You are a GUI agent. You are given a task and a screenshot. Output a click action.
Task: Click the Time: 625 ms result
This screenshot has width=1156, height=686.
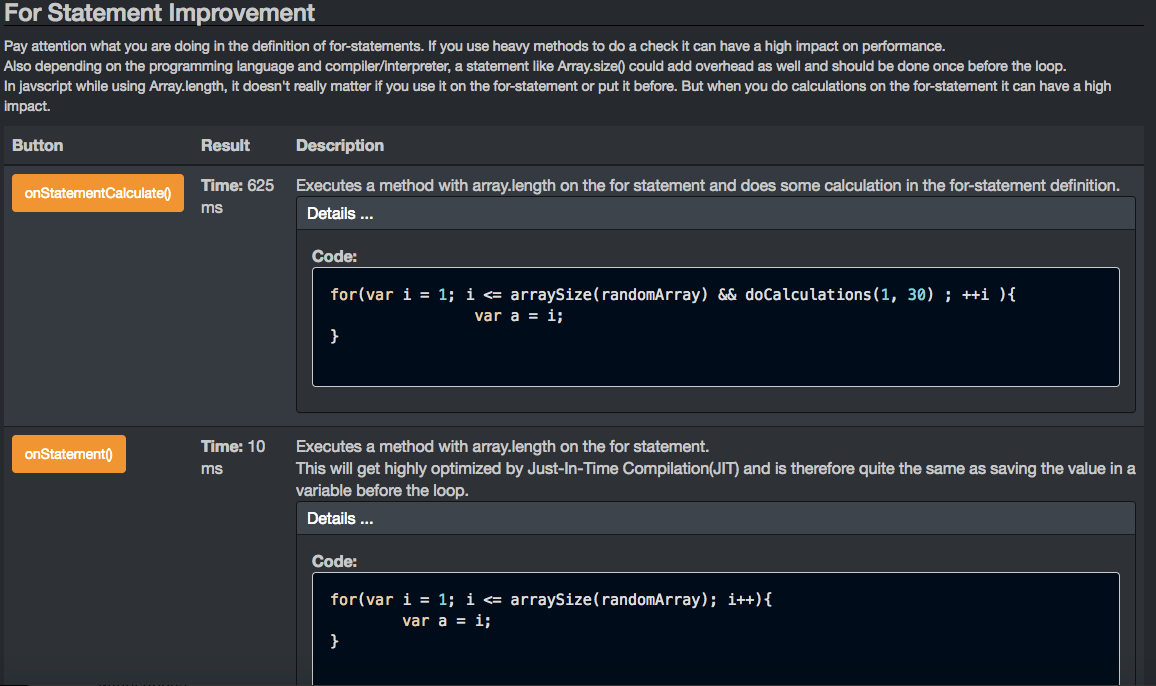237,196
